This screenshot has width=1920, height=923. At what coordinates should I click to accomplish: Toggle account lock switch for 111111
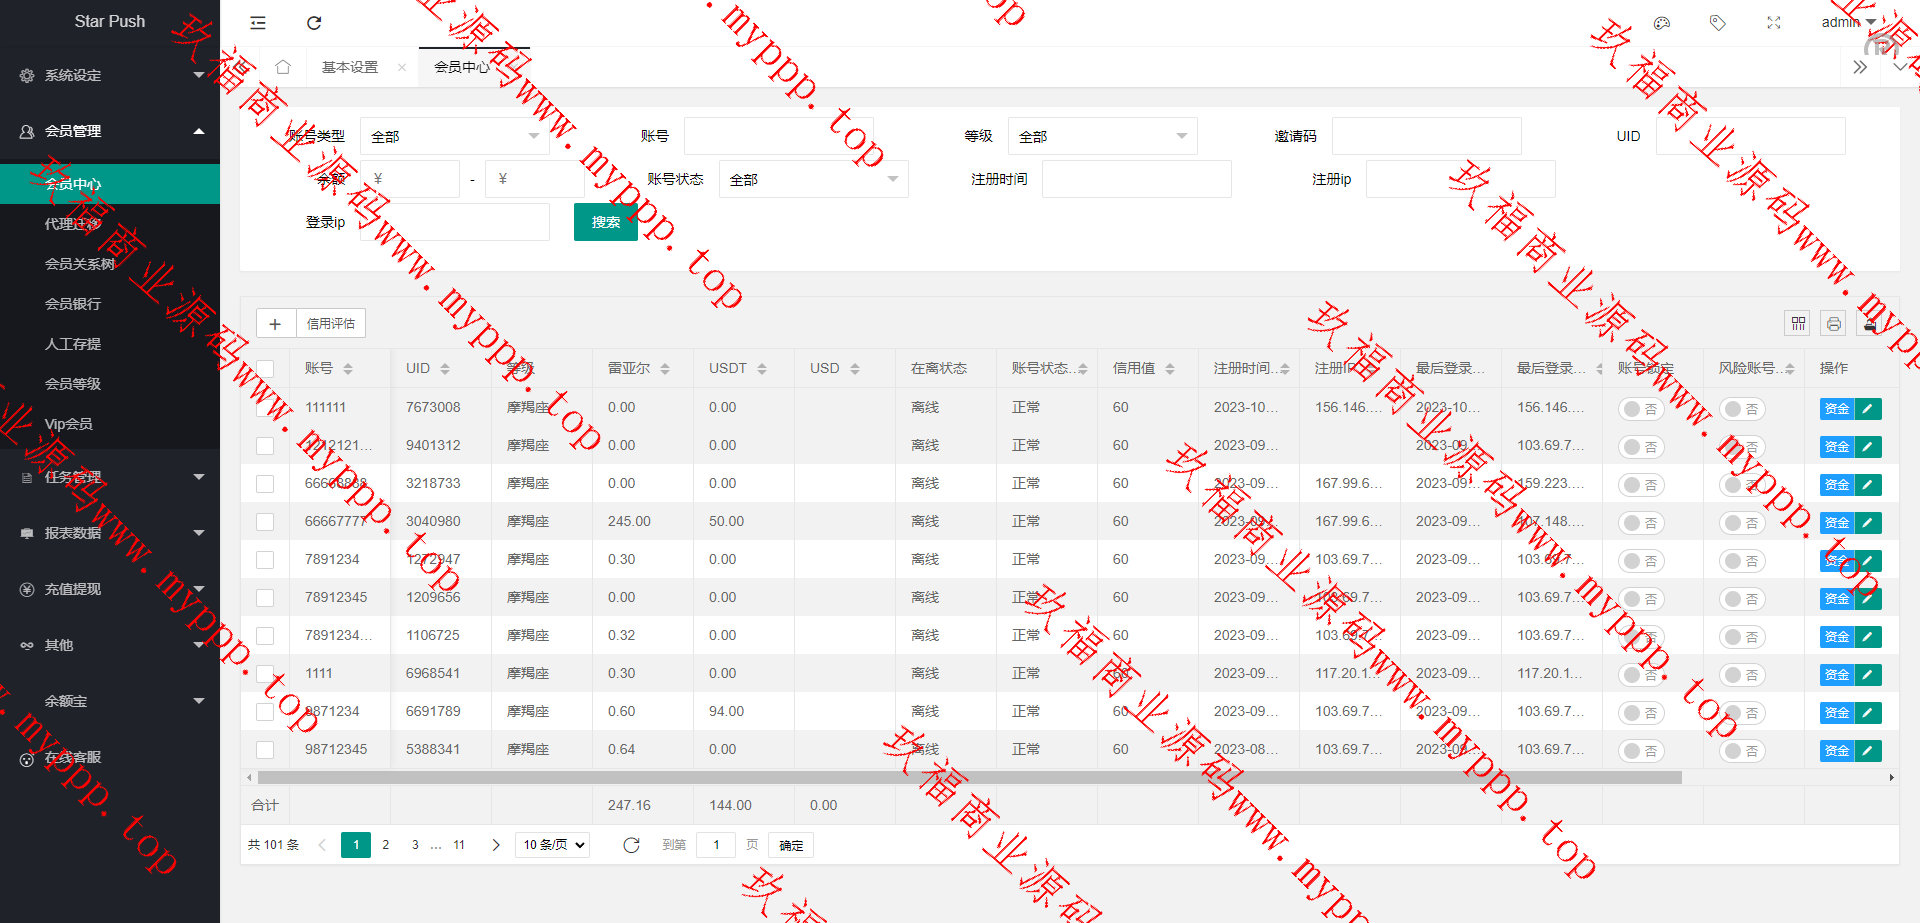[1640, 409]
